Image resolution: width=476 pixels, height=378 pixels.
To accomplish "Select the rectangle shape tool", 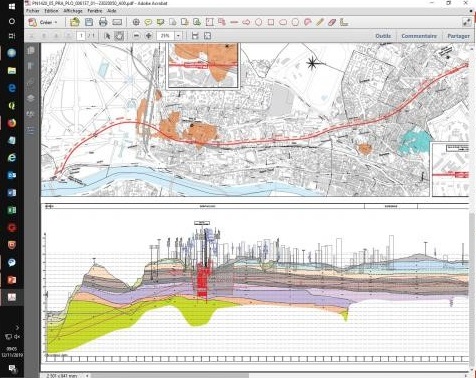I will [x=271, y=22].
